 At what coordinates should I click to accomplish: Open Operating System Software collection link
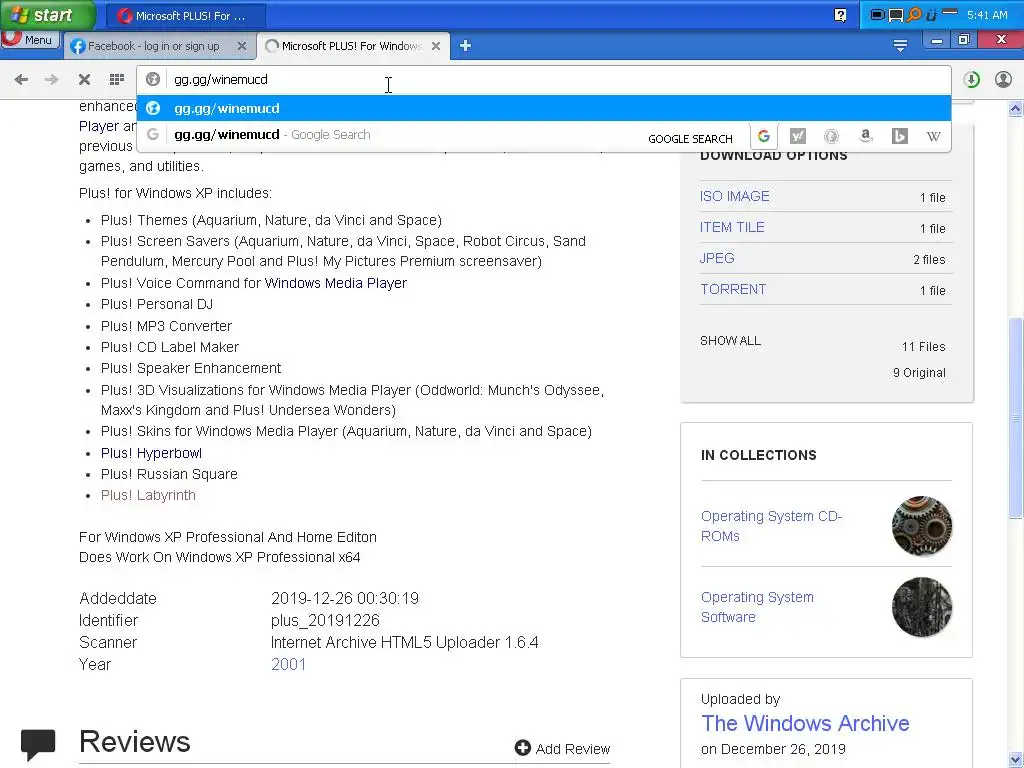pos(757,607)
